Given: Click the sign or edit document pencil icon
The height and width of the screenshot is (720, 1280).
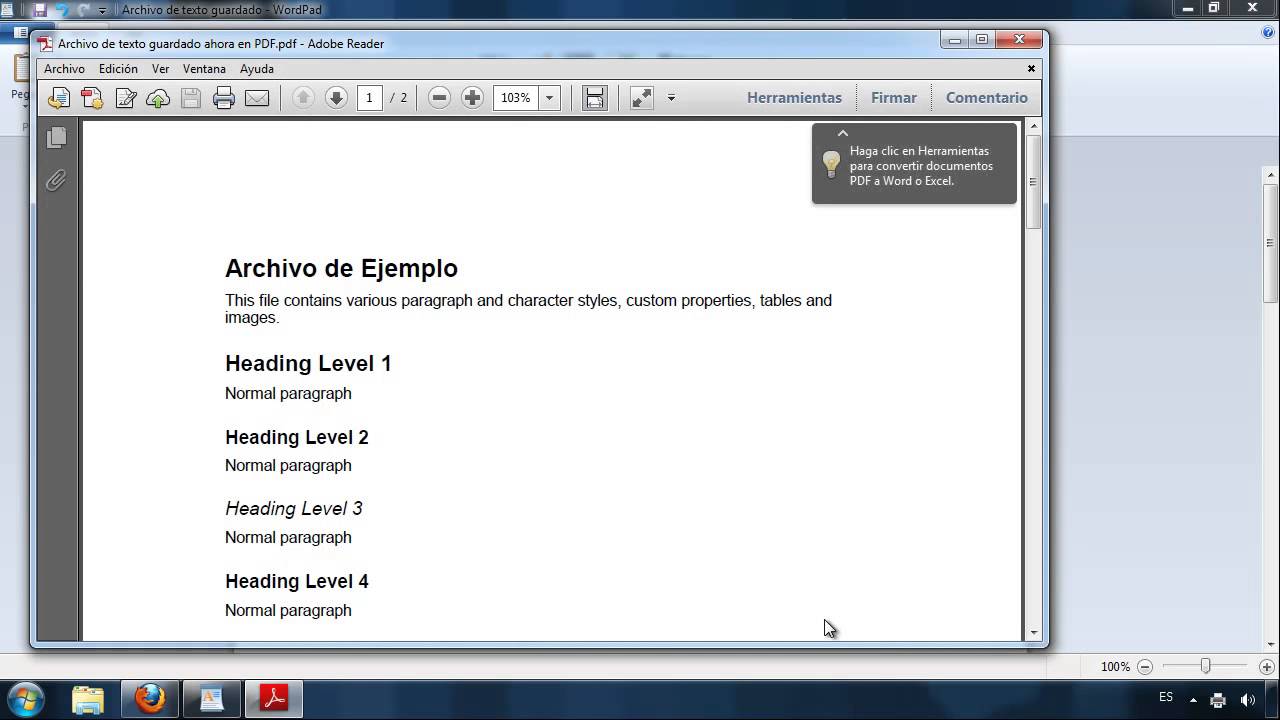Looking at the screenshot, I should [x=125, y=98].
